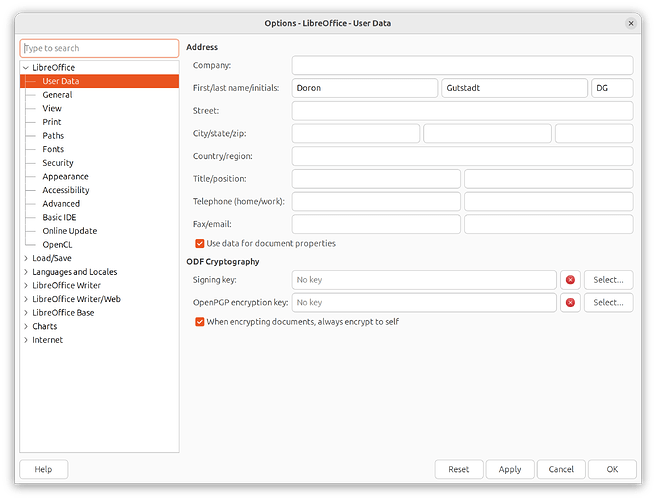Click the Company input field

pos(462,66)
